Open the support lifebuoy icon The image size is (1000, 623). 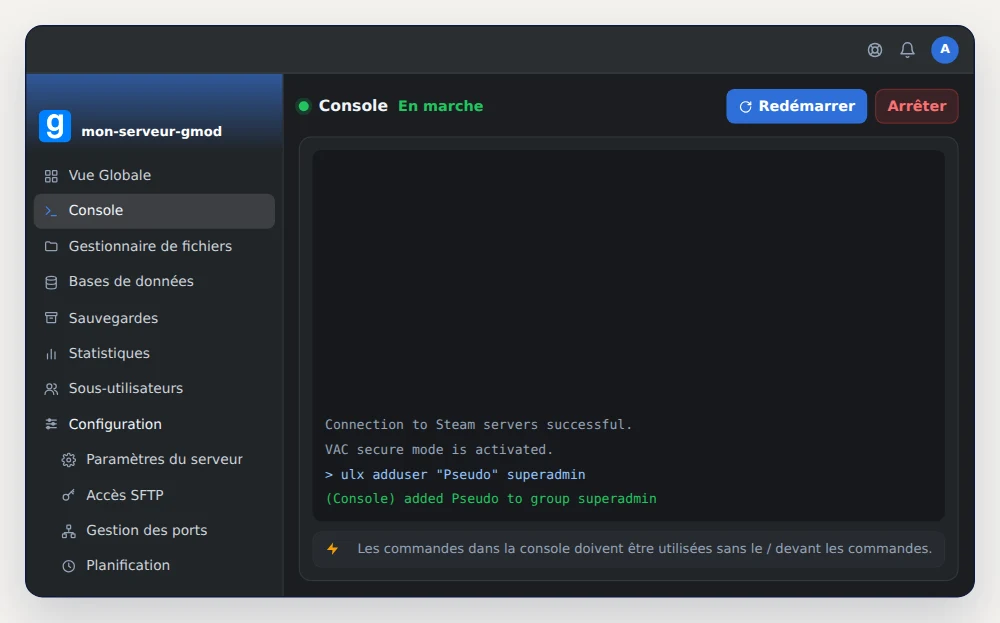pos(874,50)
